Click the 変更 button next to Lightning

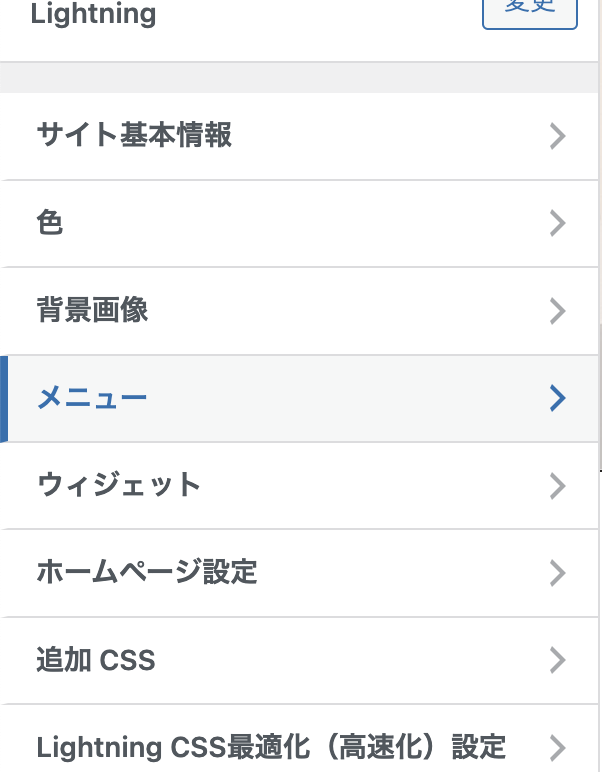click(529, 12)
